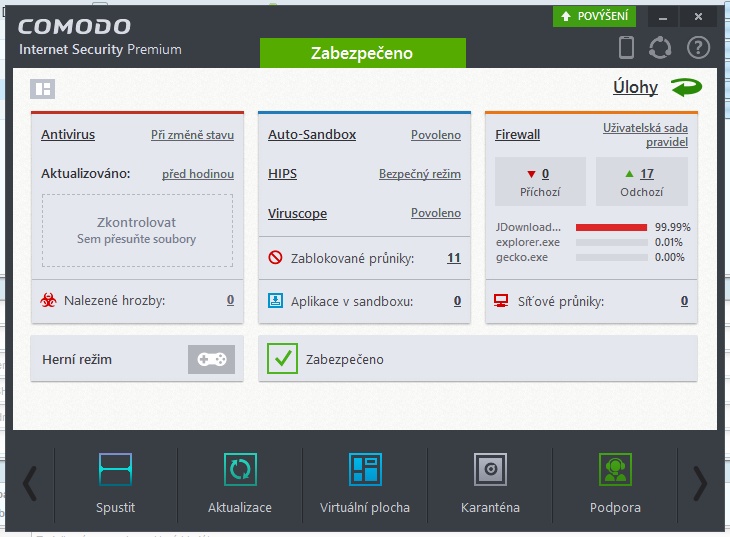This screenshot has width=730, height=537.
Task: Click the sandbox icon beside Aplikace v sandboxu
Action: [x=275, y=300]
